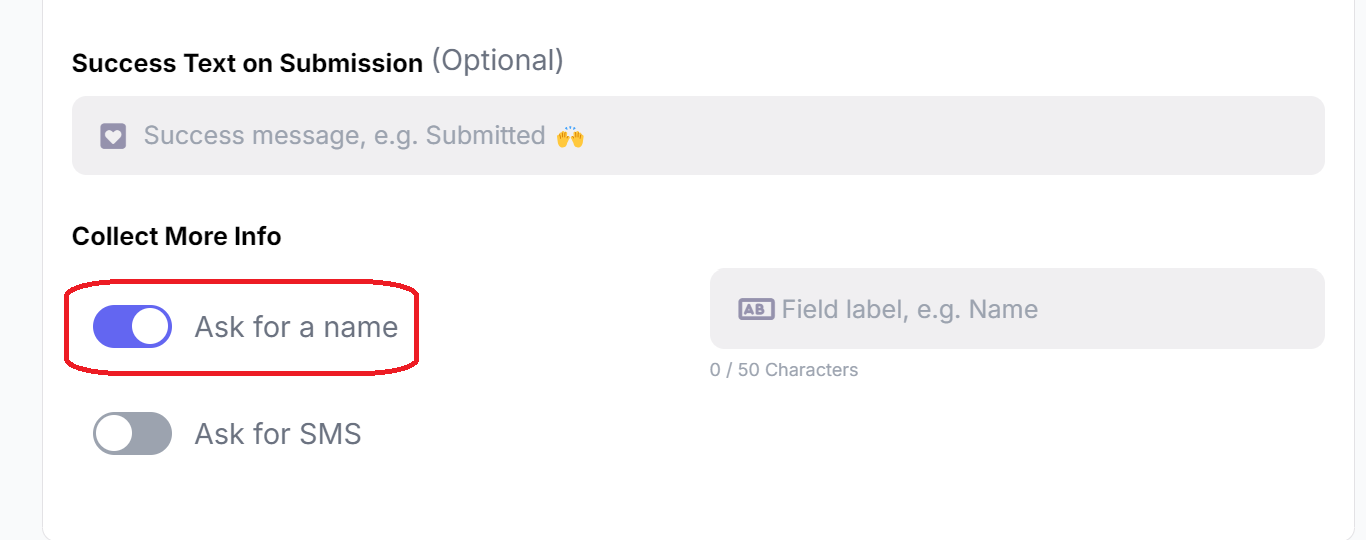1366x540 pixels.
Task: Click the 'Success Text on Submission' label
Action: pos(247,63)
